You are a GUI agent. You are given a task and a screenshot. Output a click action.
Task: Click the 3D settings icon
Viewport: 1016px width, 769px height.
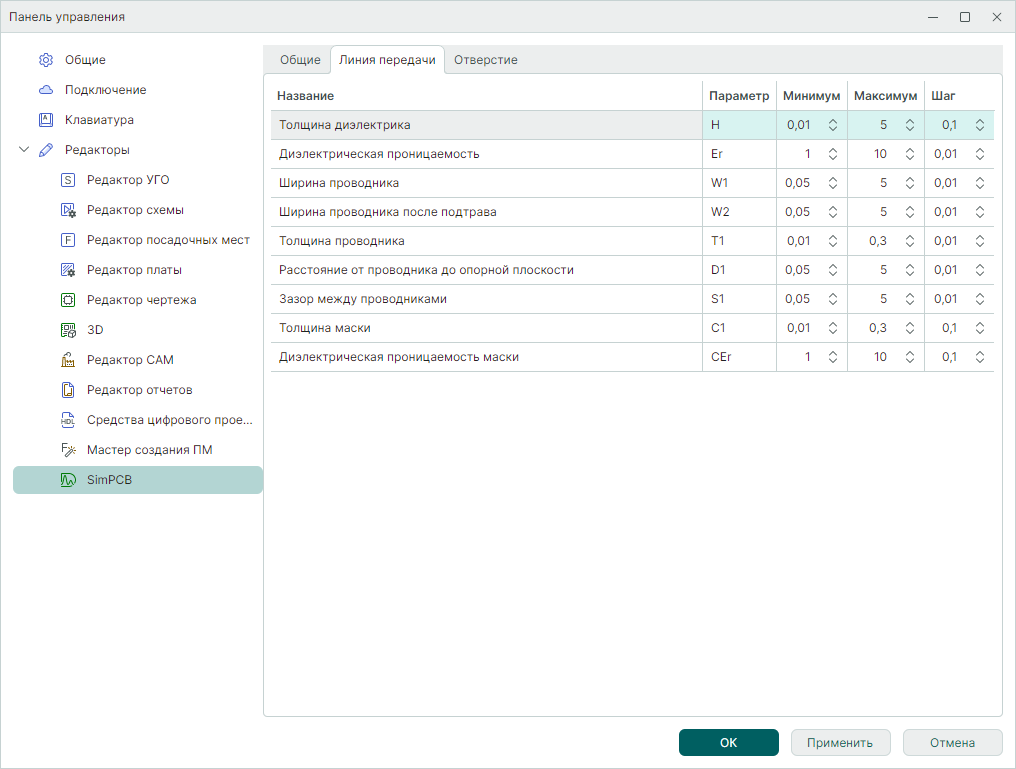click(x=68, y=330)
